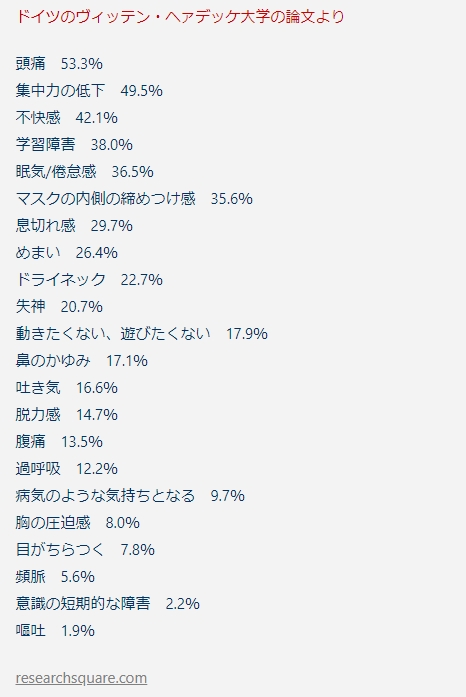Select the 失神 20.7% entry
The width and height of the screenshot is (466, 697).
tap(59, 307)
